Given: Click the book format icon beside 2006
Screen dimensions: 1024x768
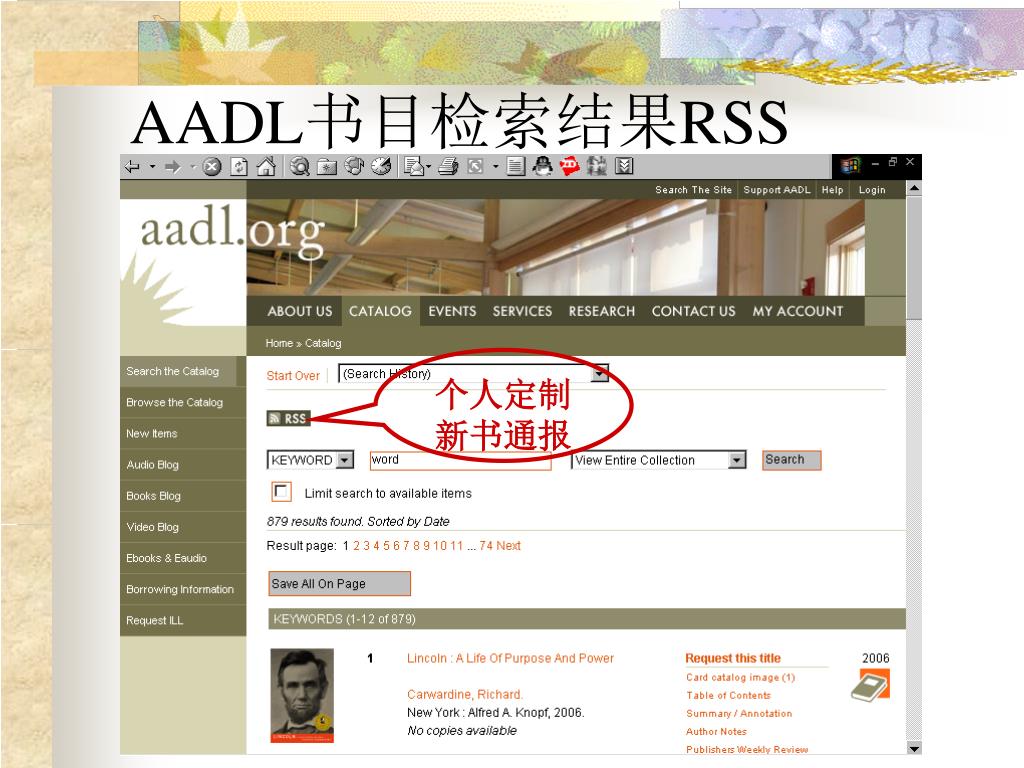Looking at the screenshot, I should [x=871, y=686].
